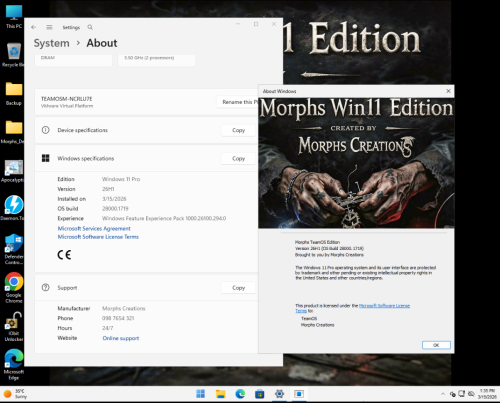Open the Daemon Tools desktop shortcut
This screenshot has height=403, width=500.
coord(14,208)
